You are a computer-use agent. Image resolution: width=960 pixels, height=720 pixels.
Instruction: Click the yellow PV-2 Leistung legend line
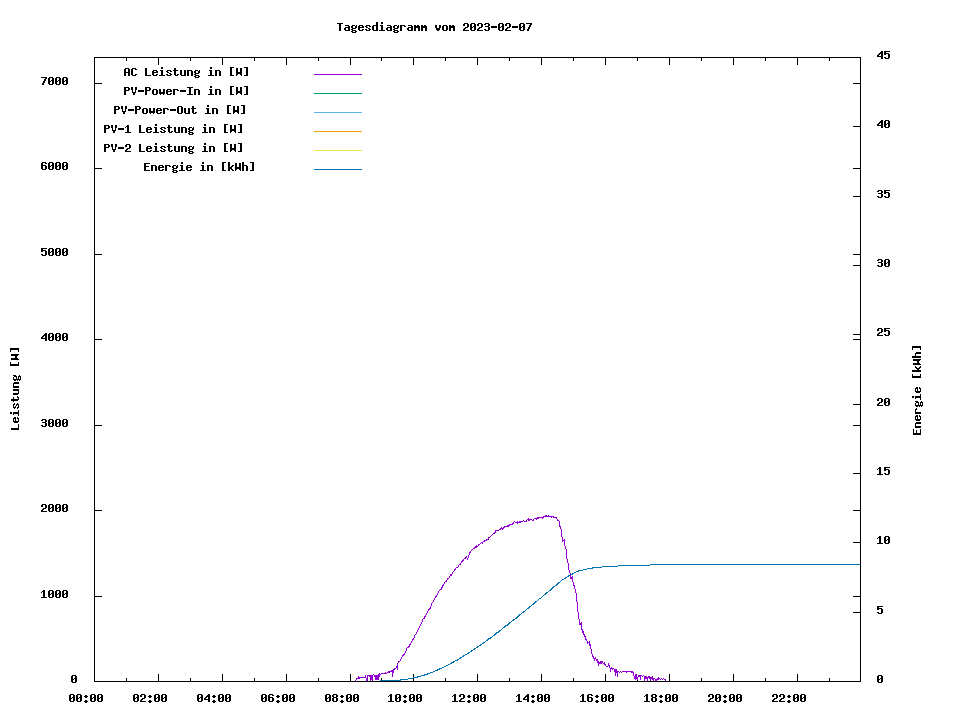337,150
